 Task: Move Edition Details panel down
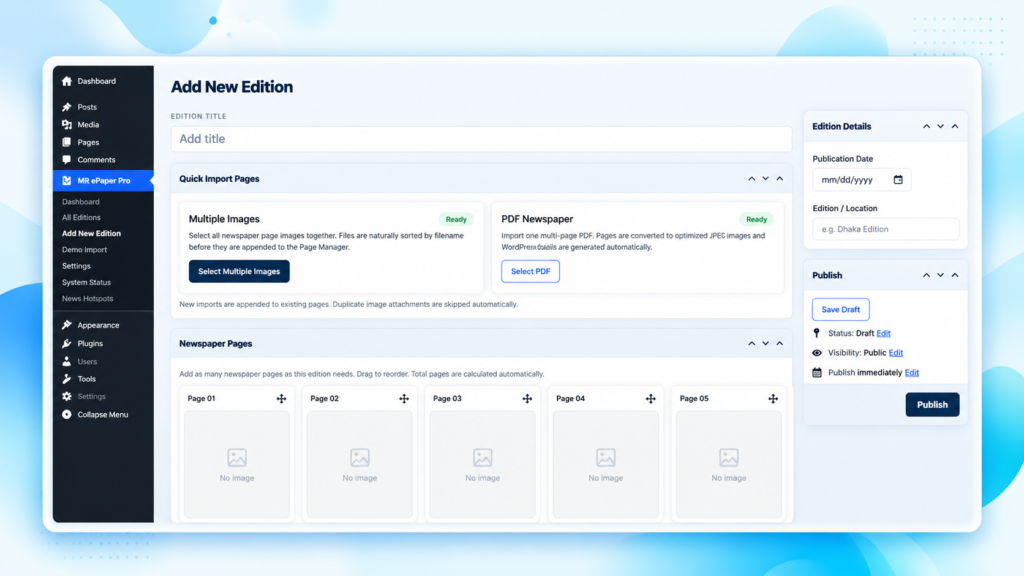coord(940,127)
